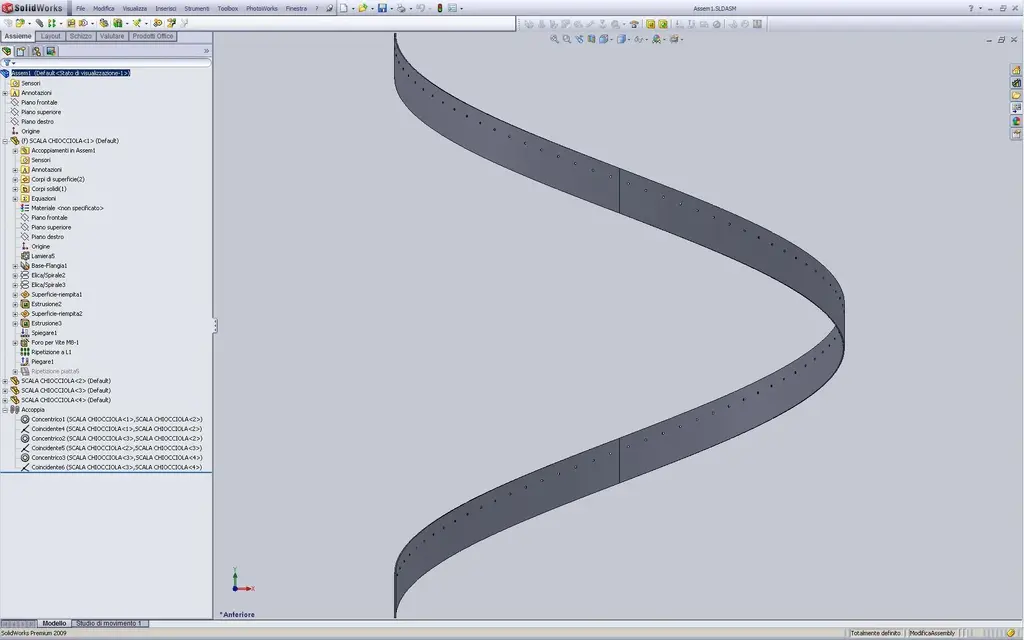
Task: Click the Section View icon
Action: point(591,39)
